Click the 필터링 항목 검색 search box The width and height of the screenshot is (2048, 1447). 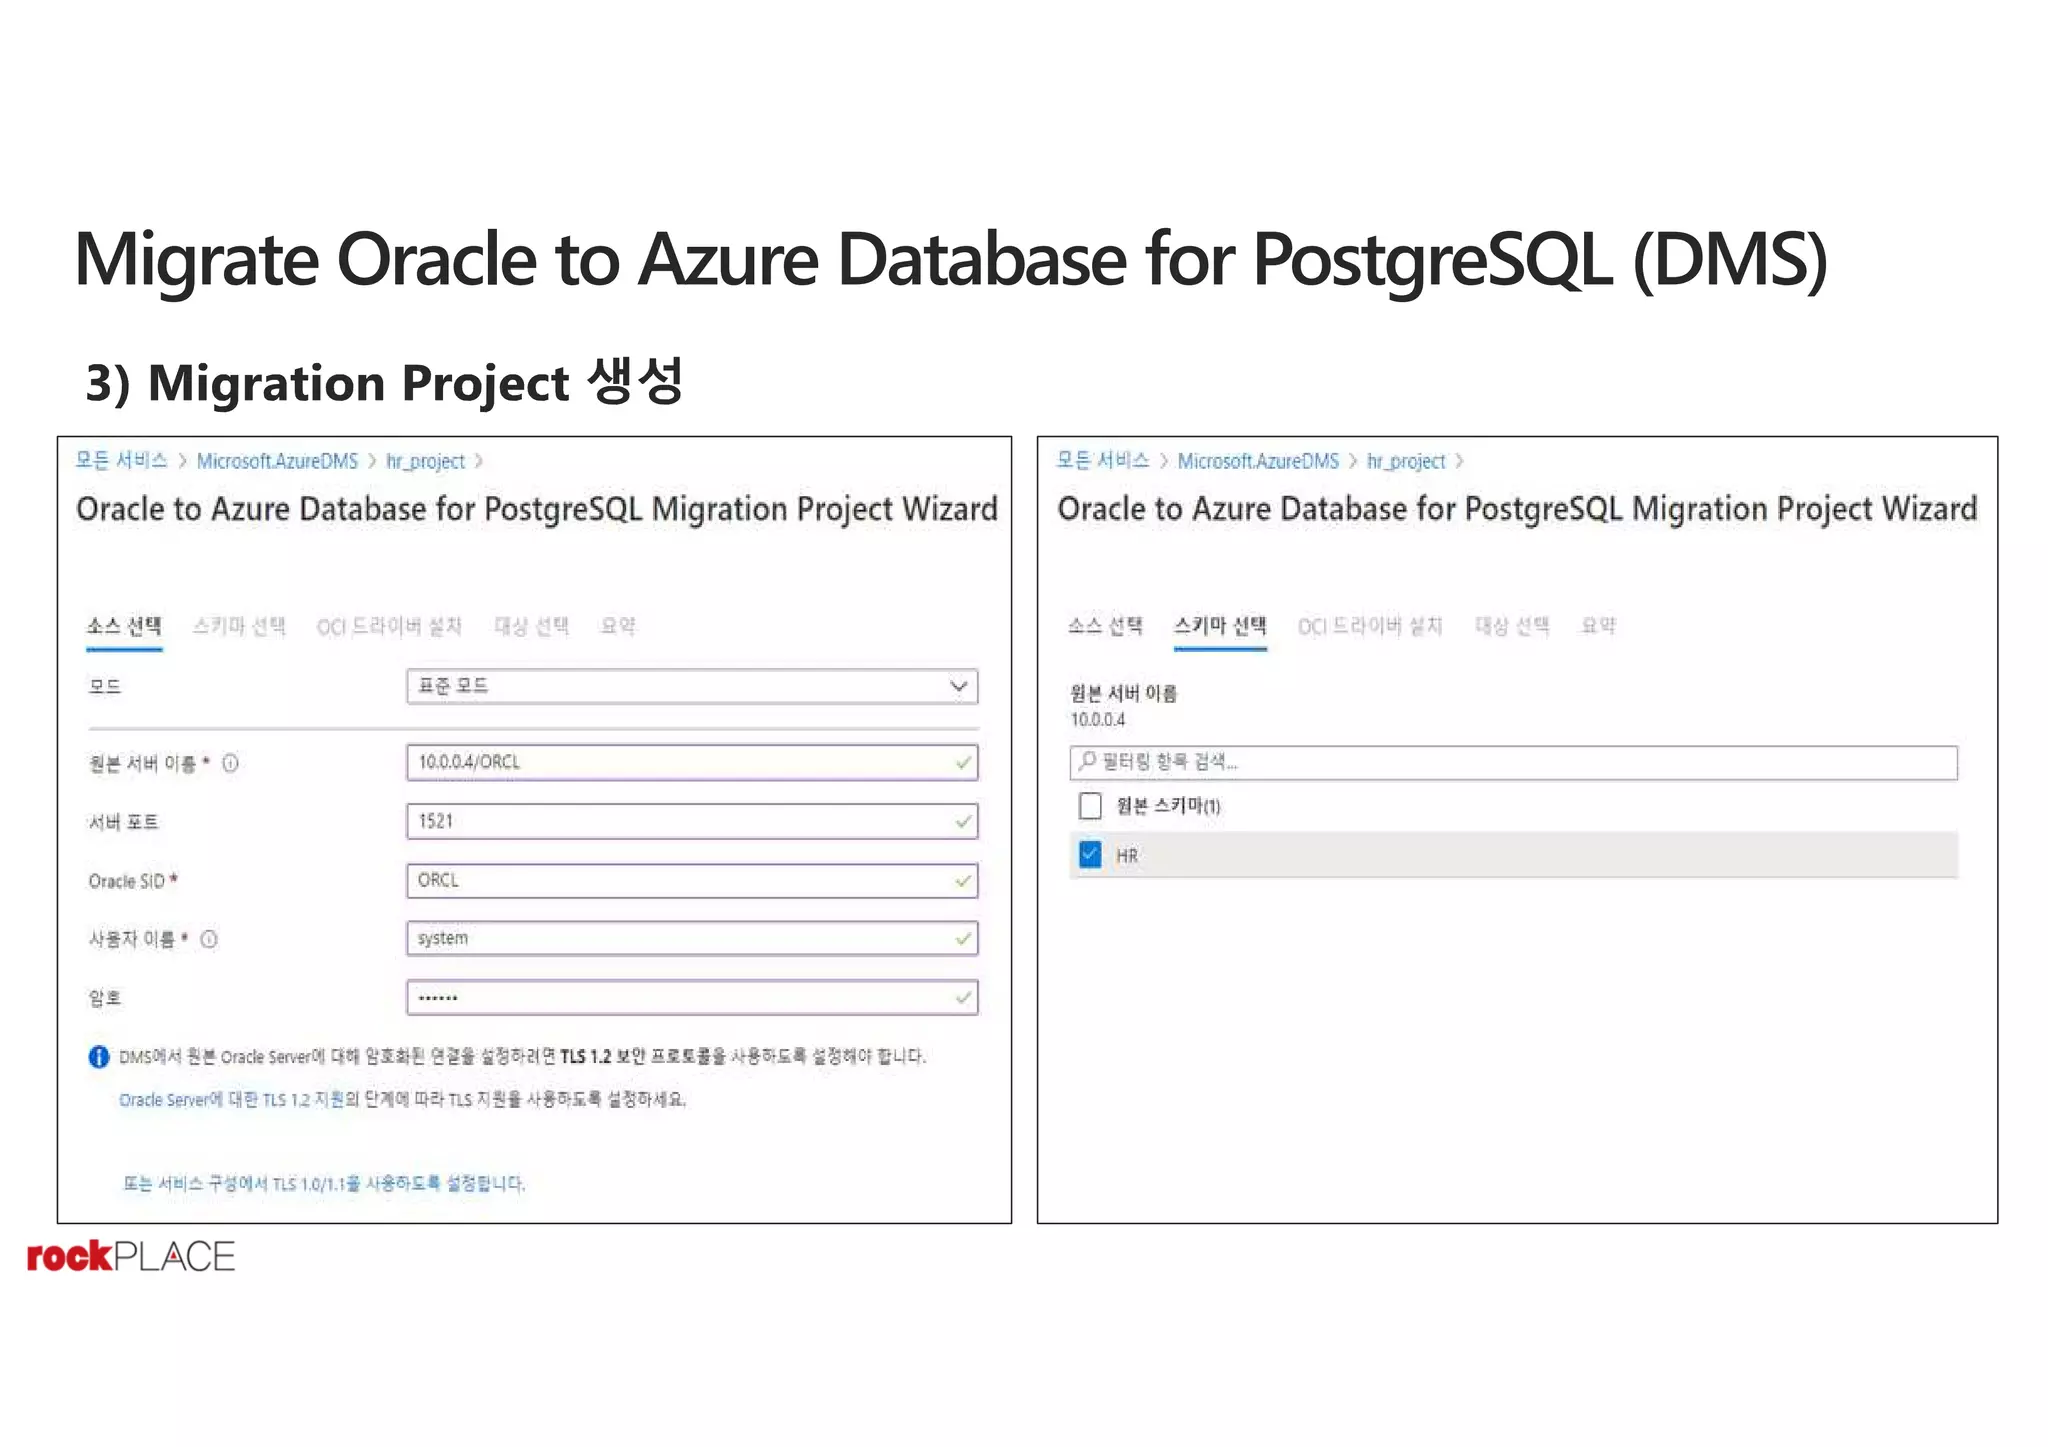pos(1513,763)
